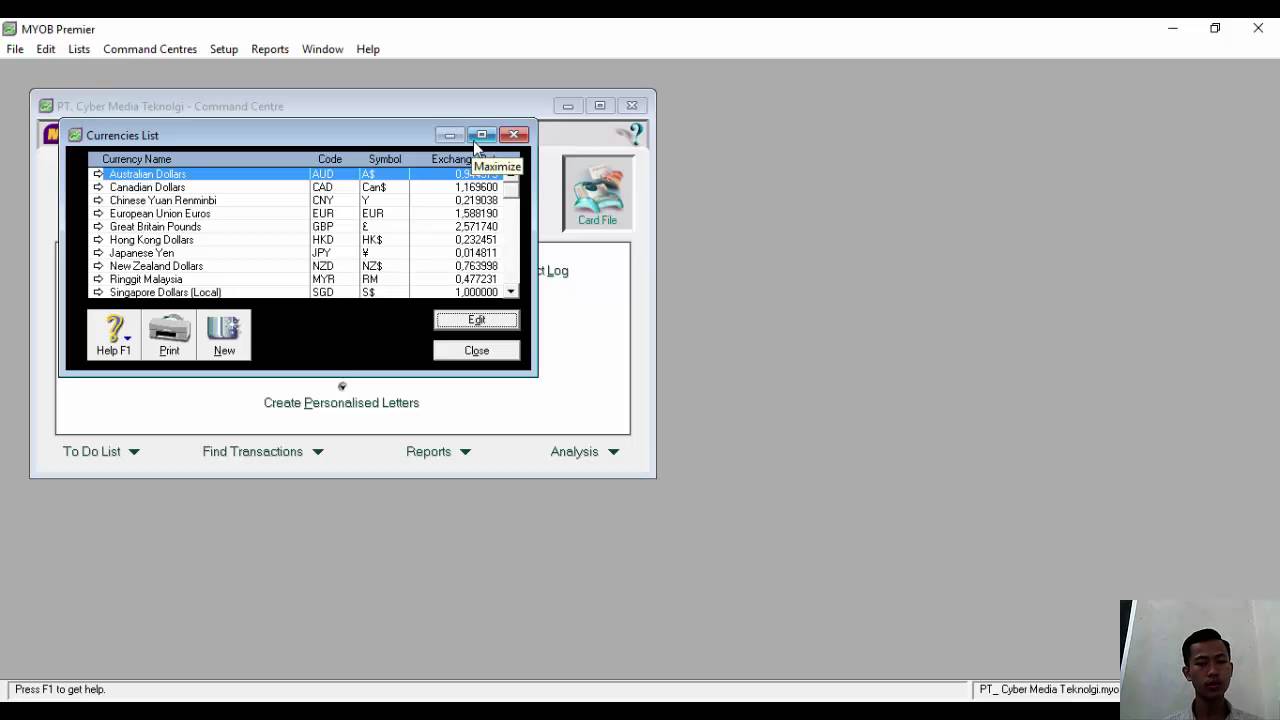Click the MYOB Premier application icon
This screenshot has height=720, width=1280.
coord(10,29)
